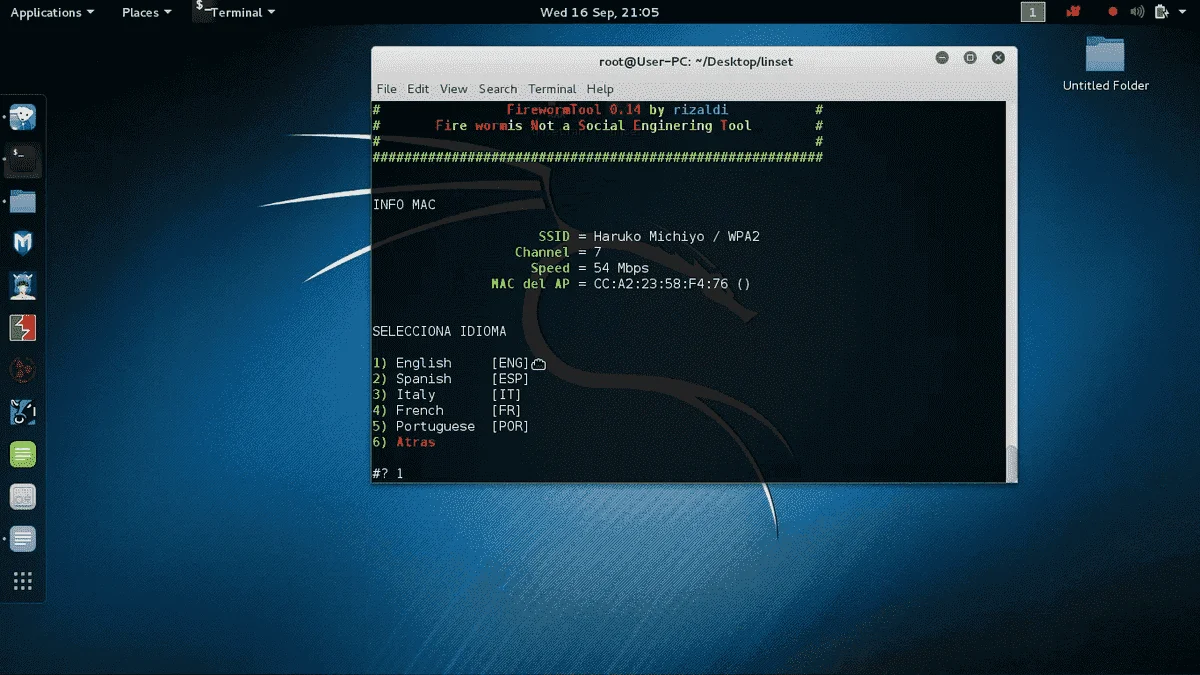Open the volume control in top bar

click(1137, 12)
